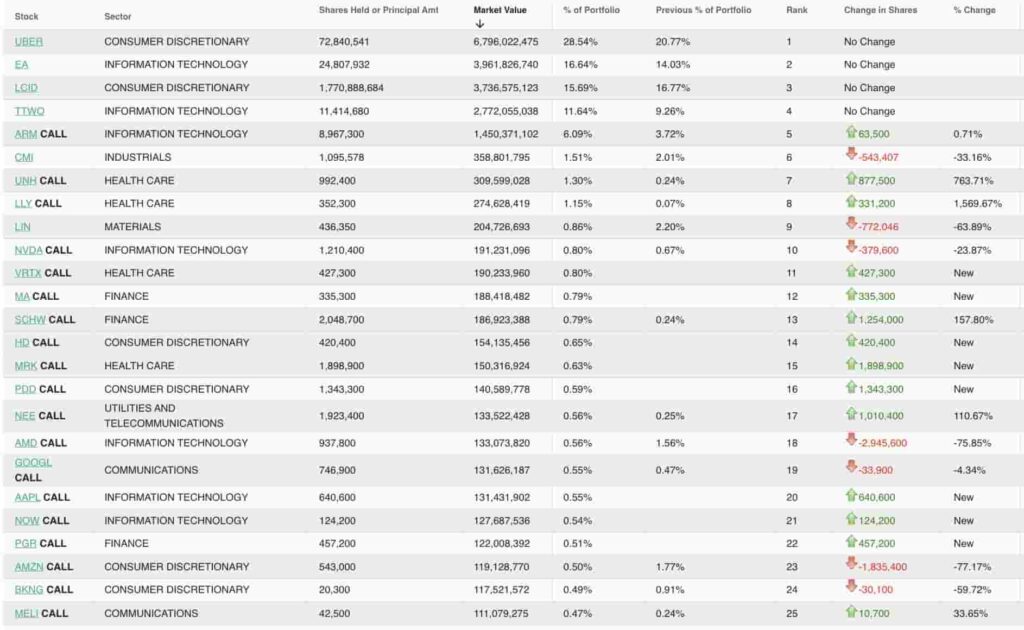
Task: Sort by % of Portfolio column header
Action: 591,10
